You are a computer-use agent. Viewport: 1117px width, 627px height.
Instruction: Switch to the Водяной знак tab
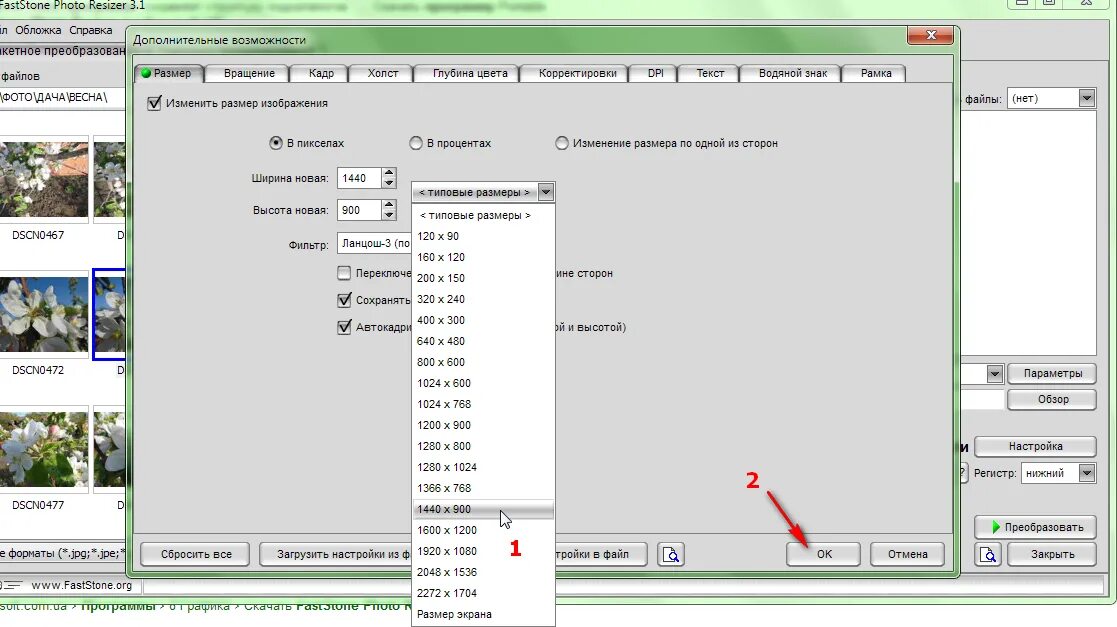[x=793, y=73]
